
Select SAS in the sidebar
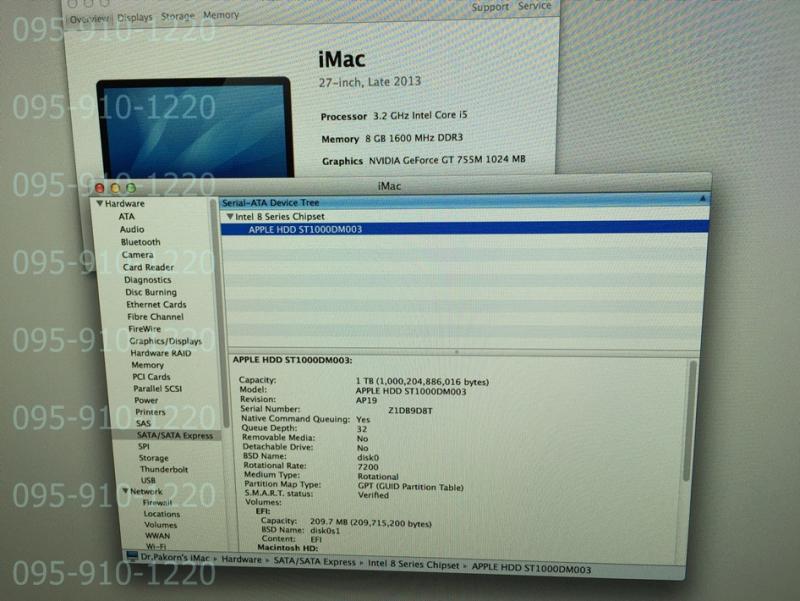[x=143, y=423]
